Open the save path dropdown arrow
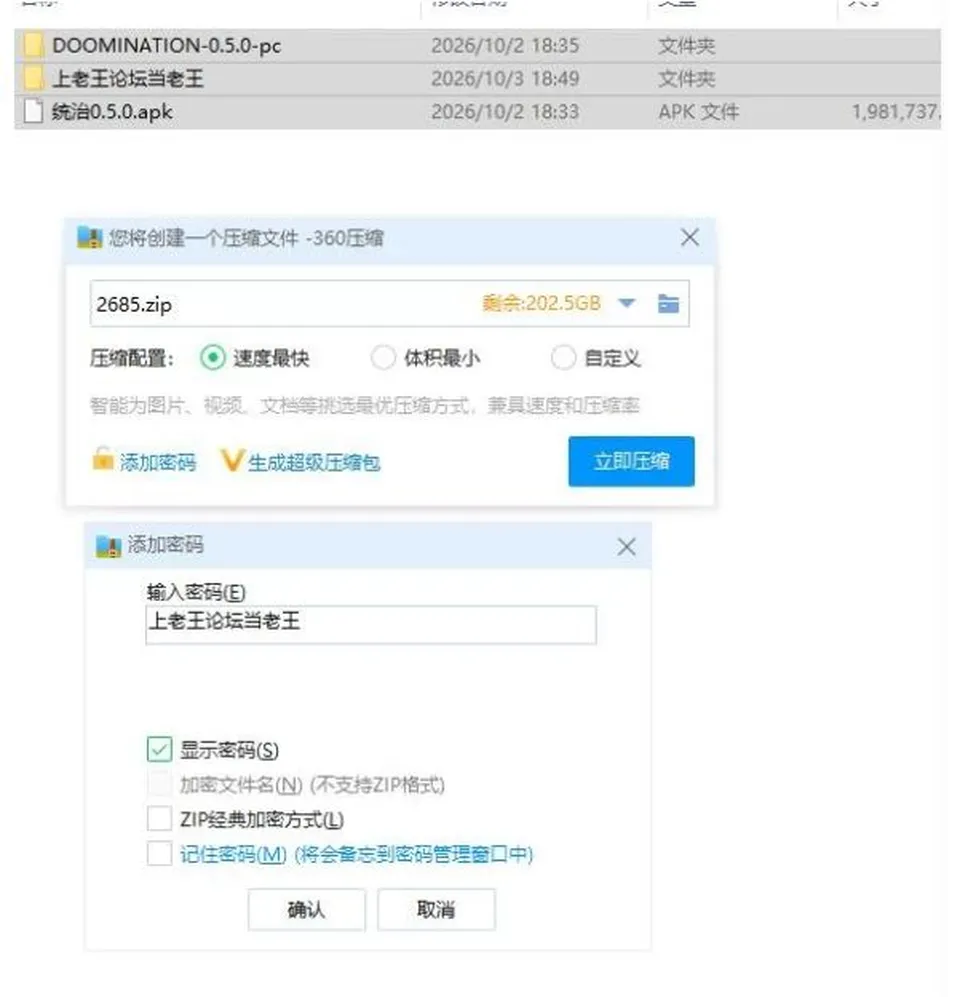Screen dimensions: 960x997 pyautogui.click(x=626, y=303)
